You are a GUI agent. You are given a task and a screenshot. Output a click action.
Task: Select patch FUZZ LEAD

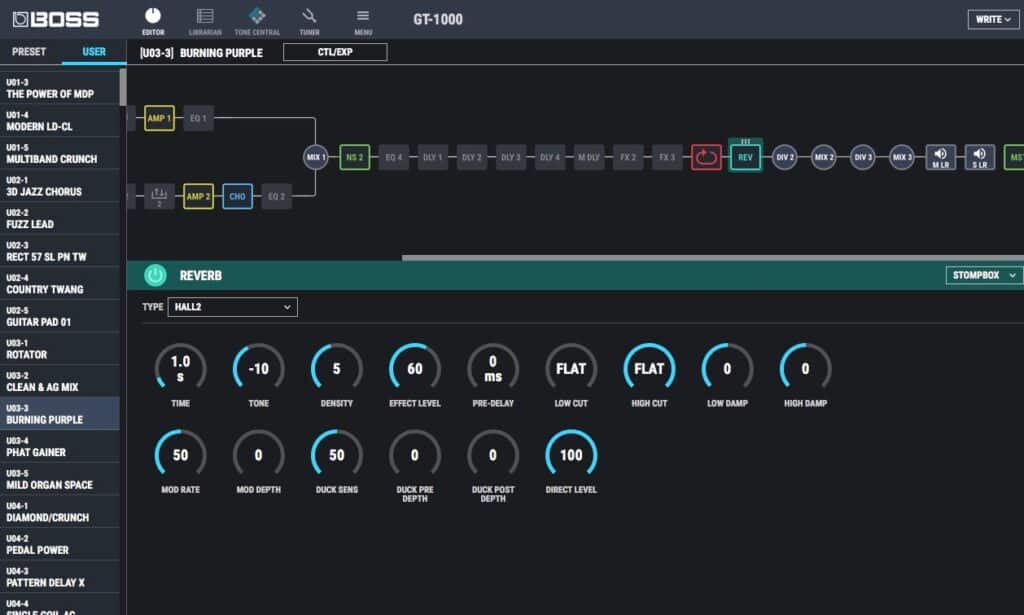click(x=59, y=219)
